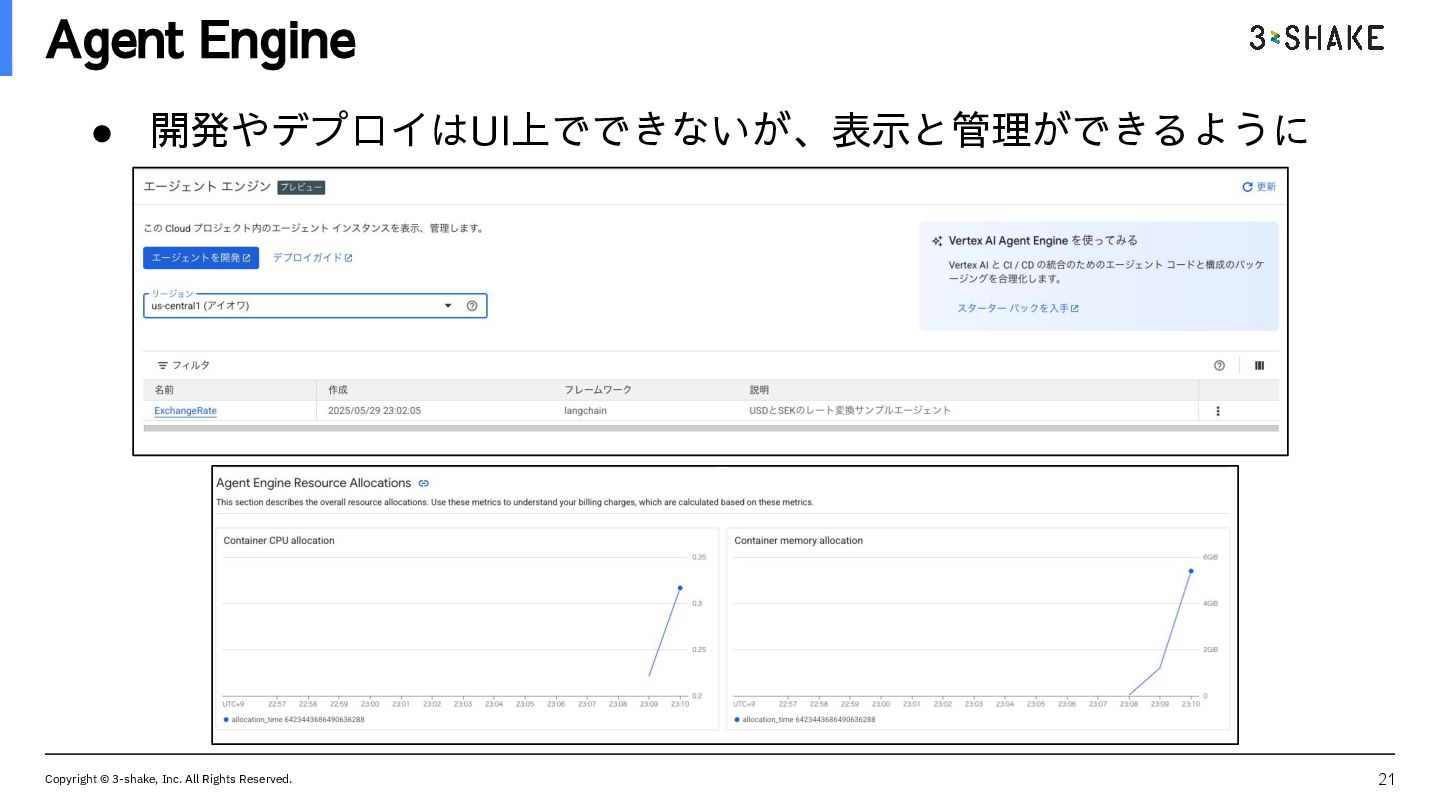Click the 説明 column header
Viewport: 1440px width, 810px height.
760,390
